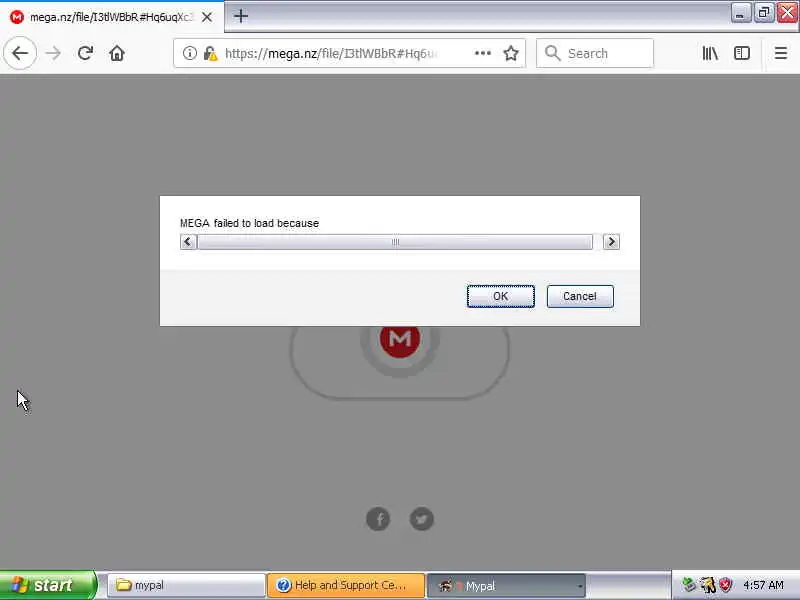Click the dialog scrollbar left arrow
The height and width of the screenshot is (600, 800).
[x=188, y=242]
